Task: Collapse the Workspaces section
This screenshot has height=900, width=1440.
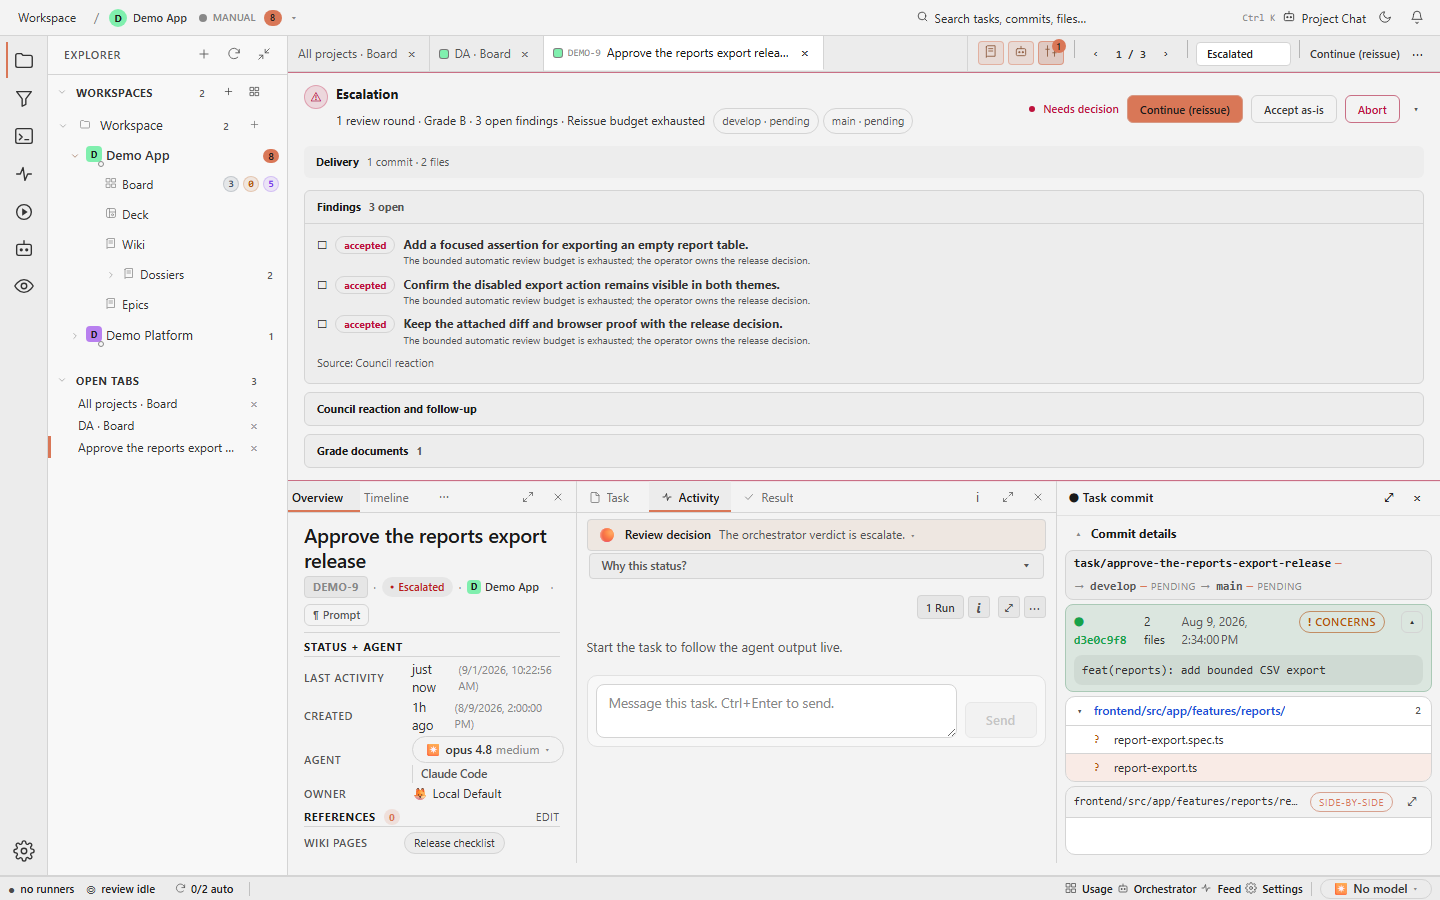Action: coord(62,92)
